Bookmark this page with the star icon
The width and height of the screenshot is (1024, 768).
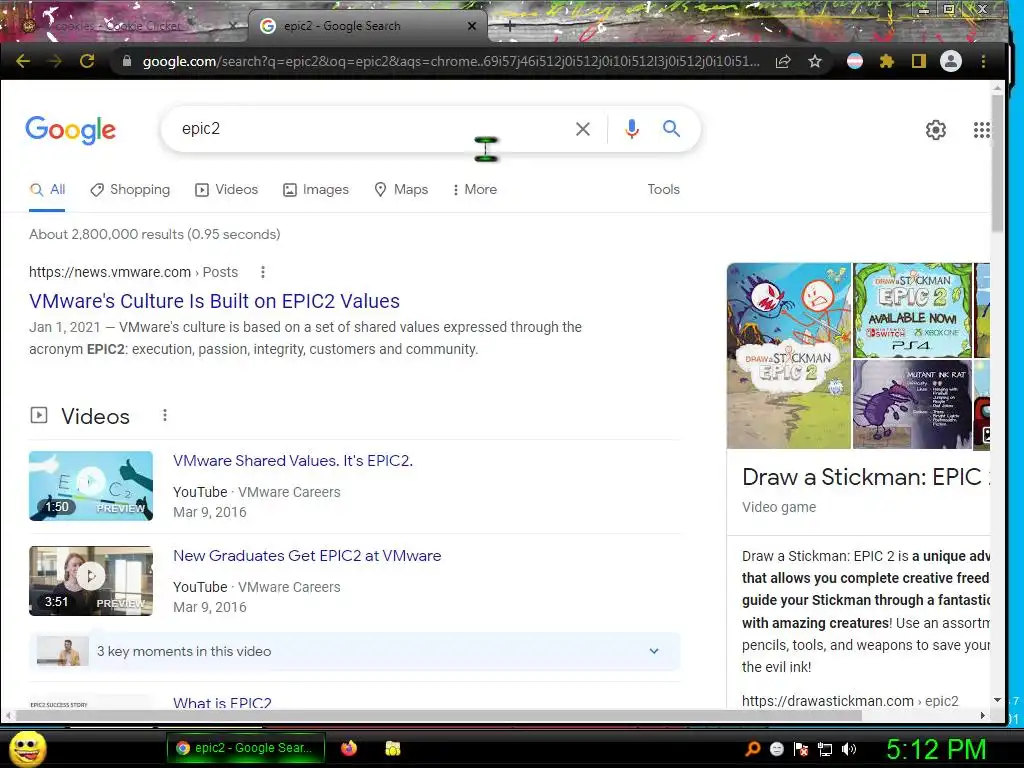tap(815, 61)
